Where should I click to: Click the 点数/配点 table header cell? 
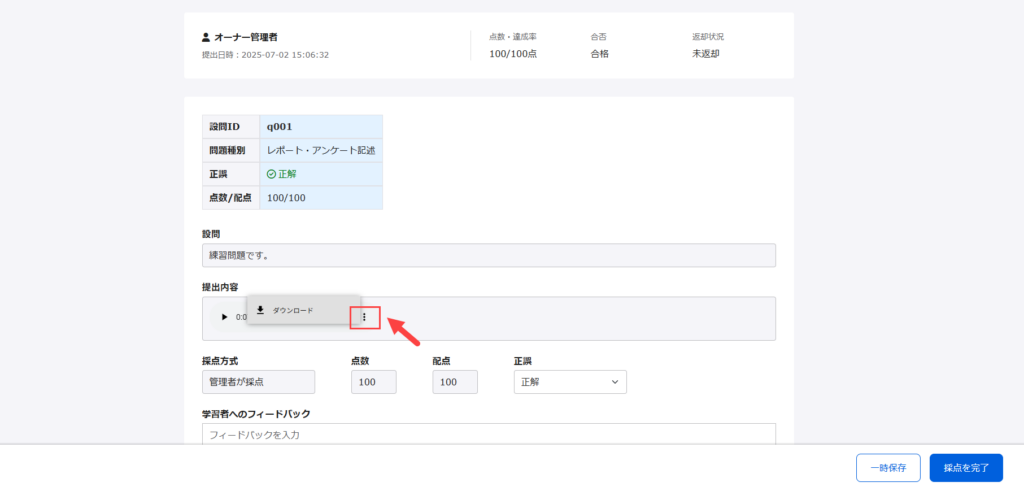(231, 197)
